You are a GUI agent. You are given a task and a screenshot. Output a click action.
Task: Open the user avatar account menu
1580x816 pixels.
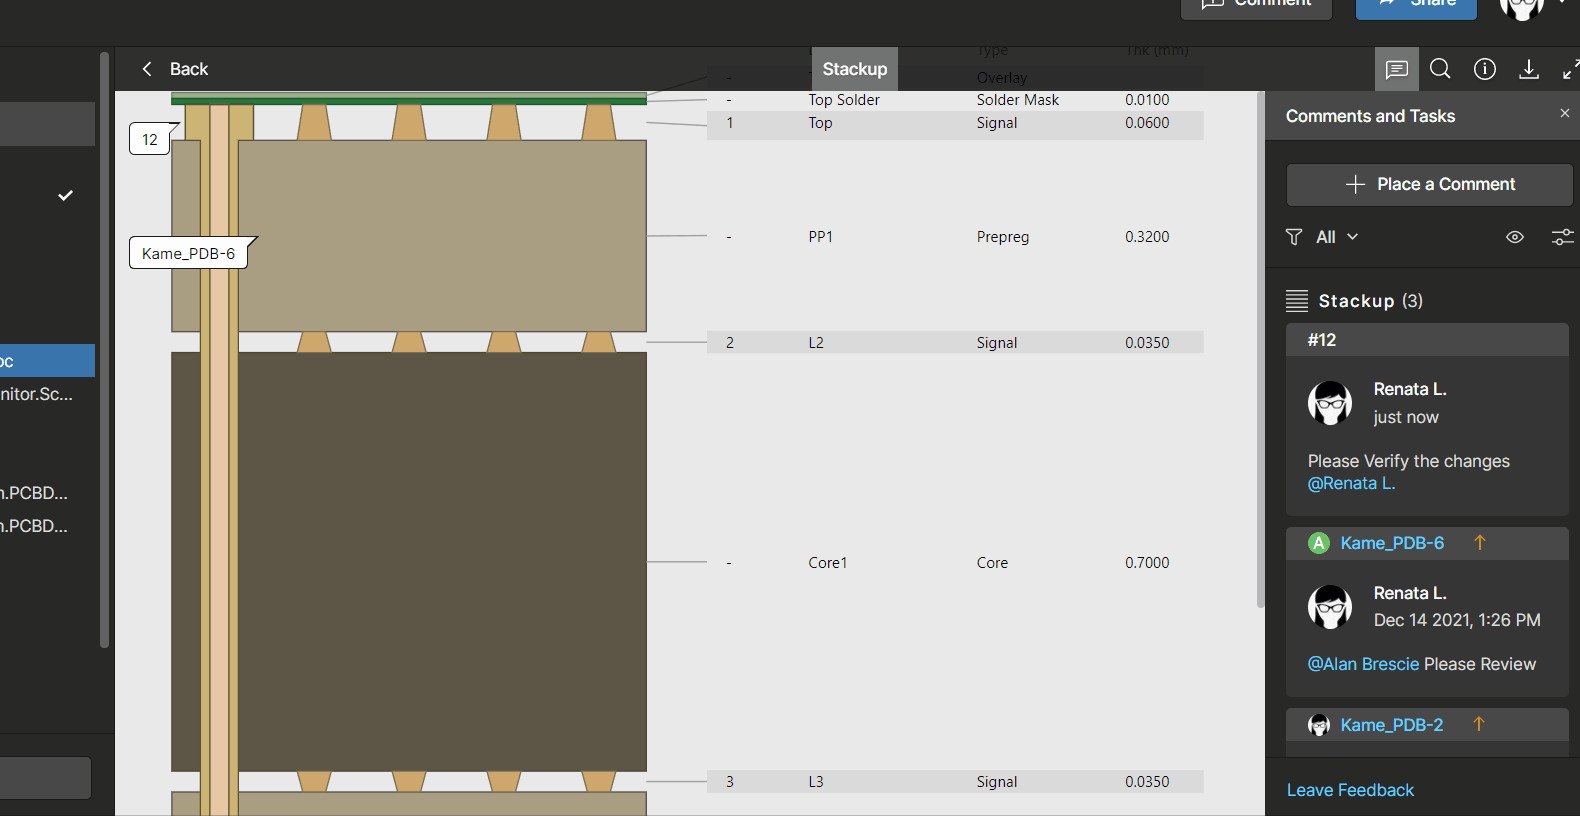1522,6
